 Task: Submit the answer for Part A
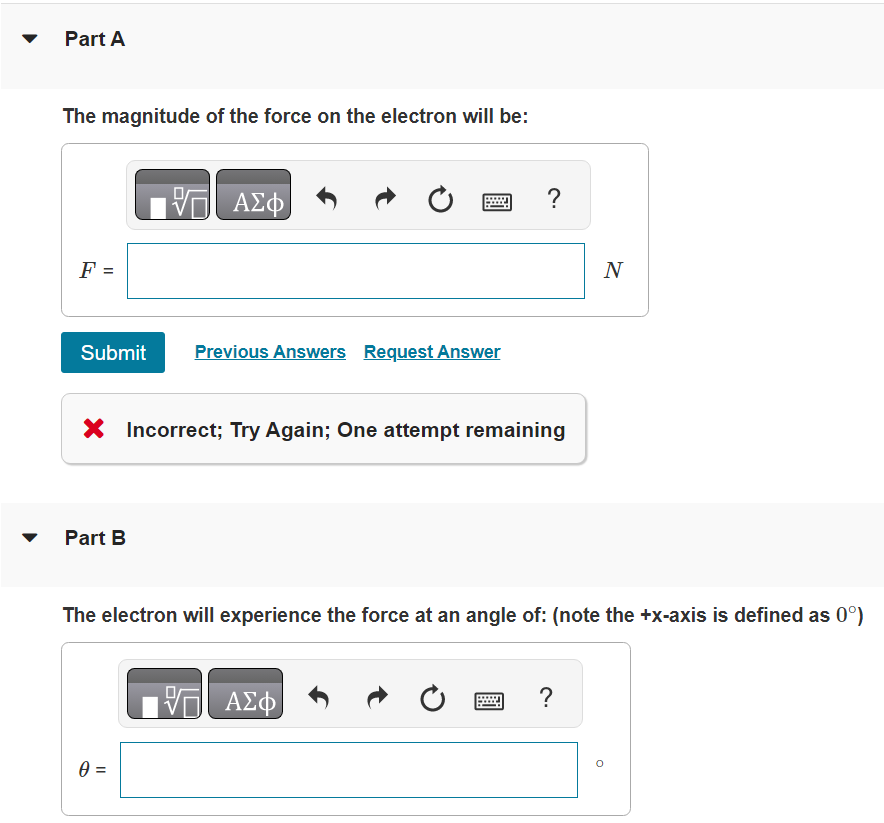112,352
